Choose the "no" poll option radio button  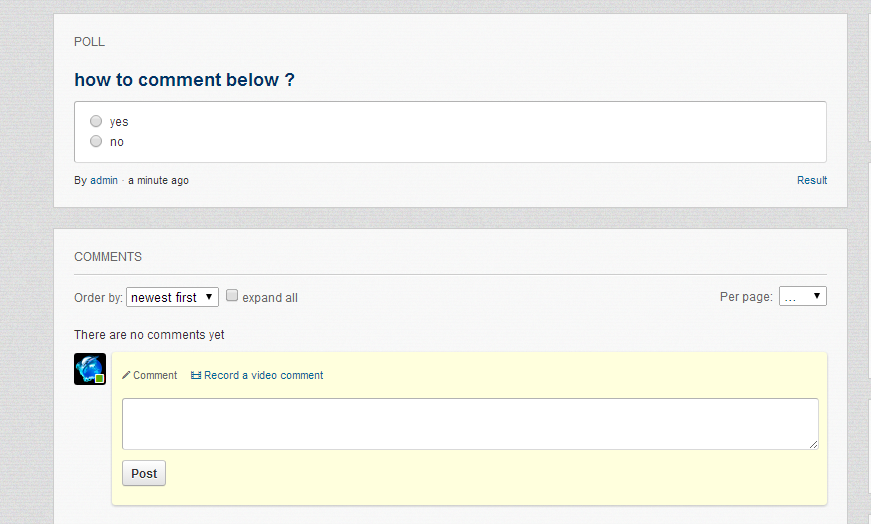click(x=96, y=141)
